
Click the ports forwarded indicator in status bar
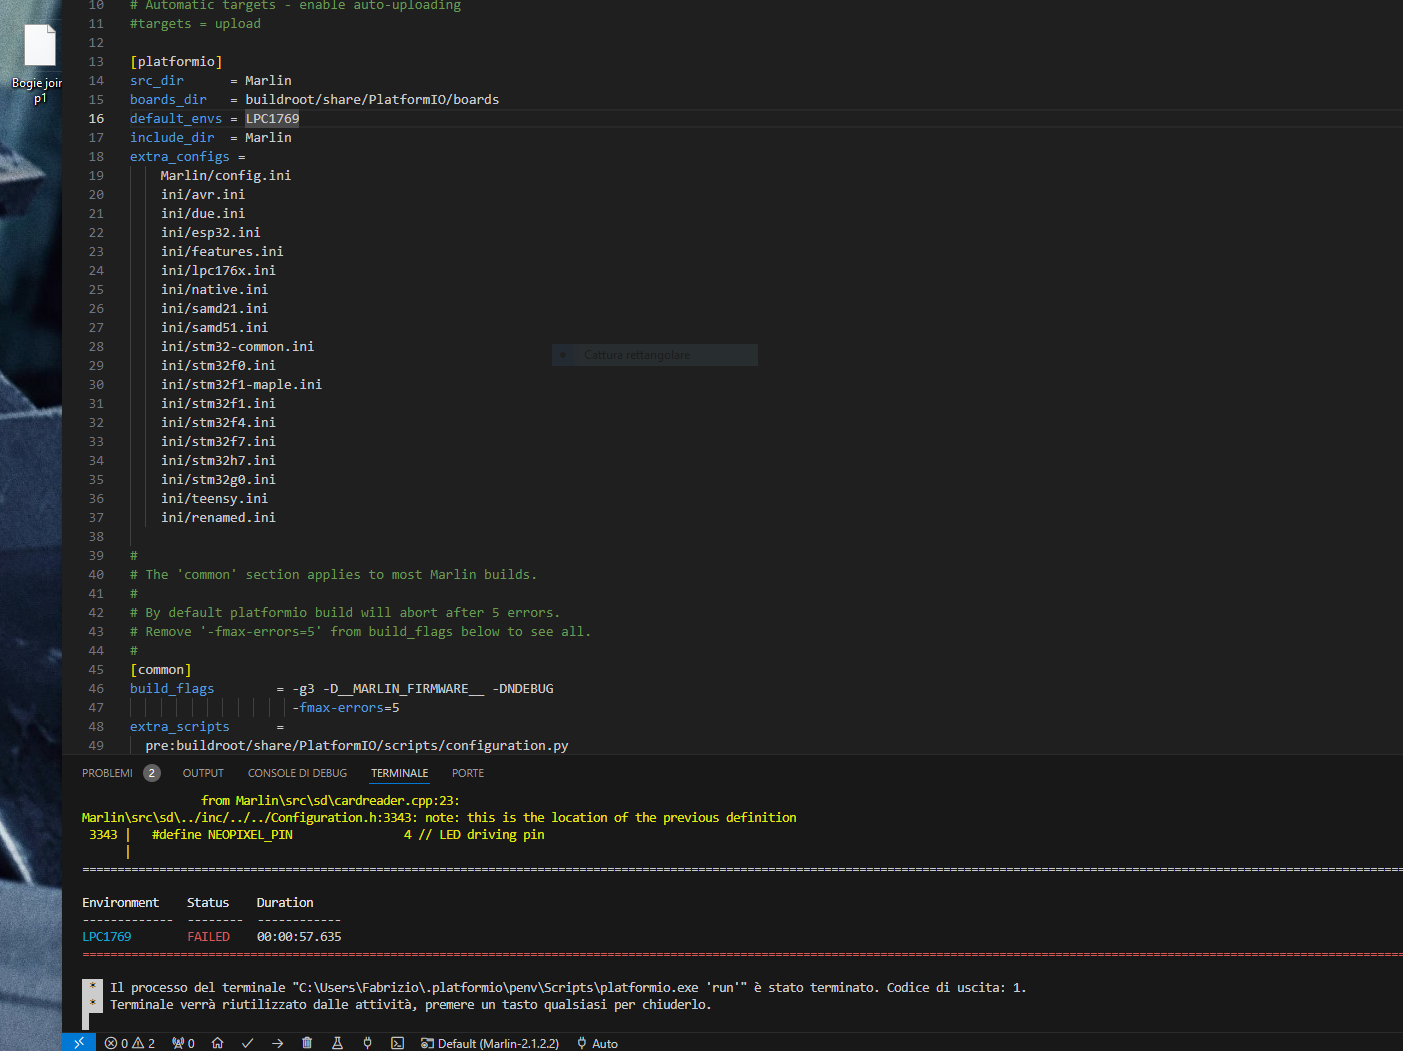click(x=183, y=1043)
